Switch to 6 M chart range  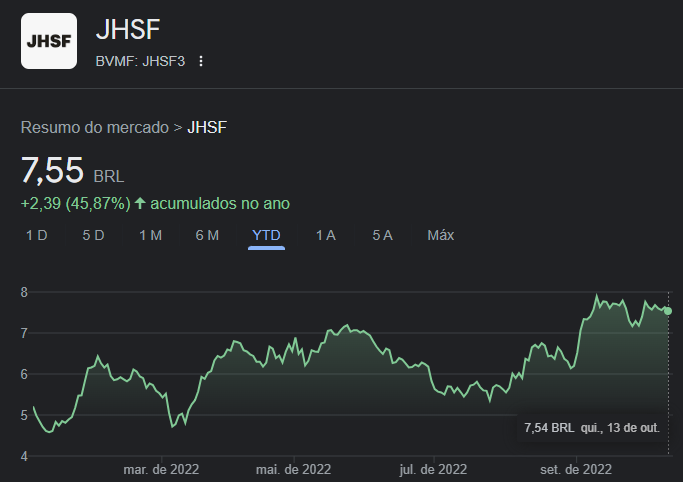click(207, 236)
